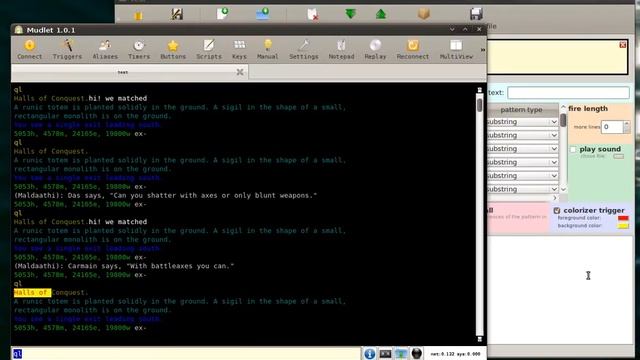Click the Reconnect button
640x360 pixels.
pyautogui.click(x=413, y=49)
